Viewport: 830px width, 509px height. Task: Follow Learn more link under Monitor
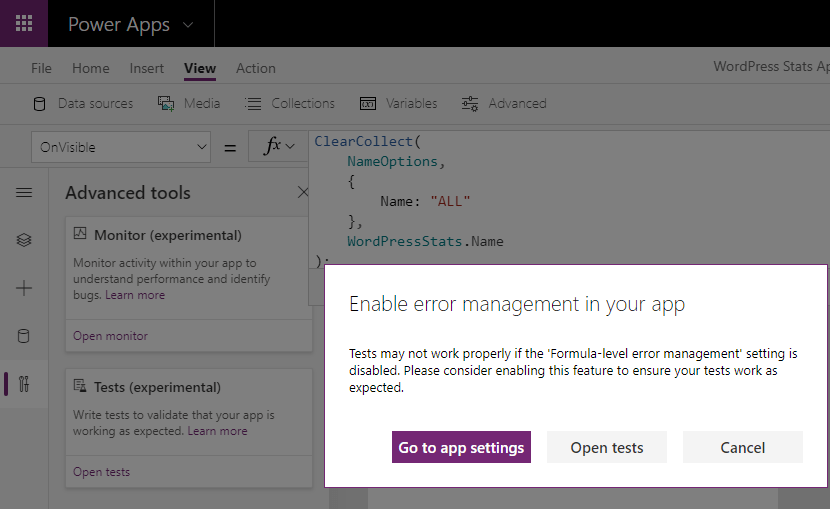(135, 295)
